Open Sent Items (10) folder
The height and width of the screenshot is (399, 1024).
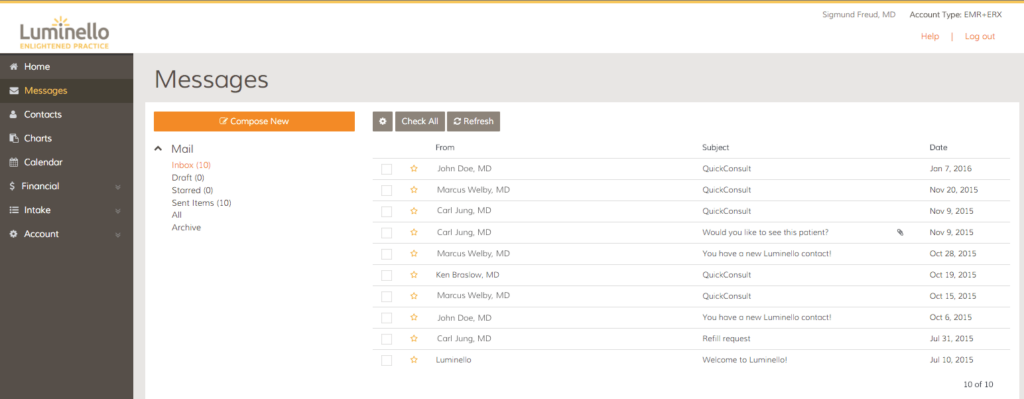pyautogui.click(x=201, y=202)
